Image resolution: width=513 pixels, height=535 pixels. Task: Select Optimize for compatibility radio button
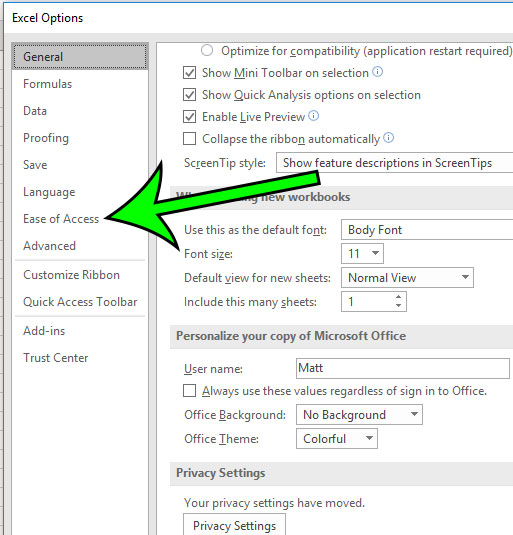point(207,50)
